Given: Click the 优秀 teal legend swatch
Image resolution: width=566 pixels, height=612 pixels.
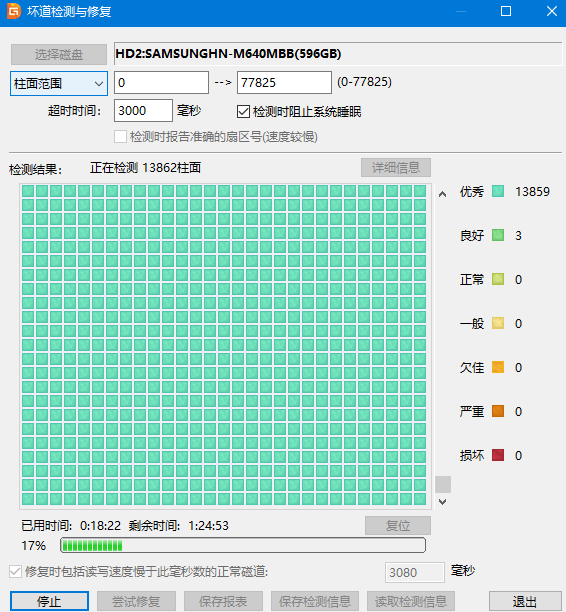Looking at the screenshot, I should 498,191.
